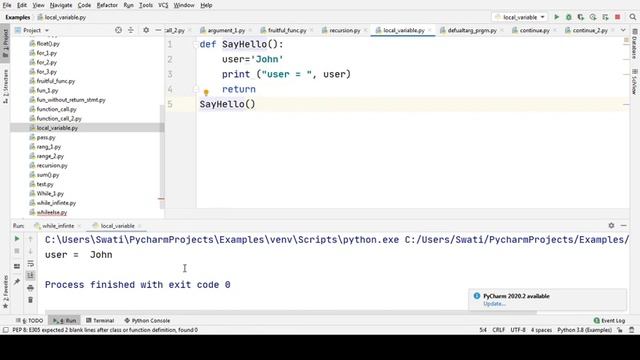
Task: Click the Run console horizontal scrollbar
Action: click(290, 312)
